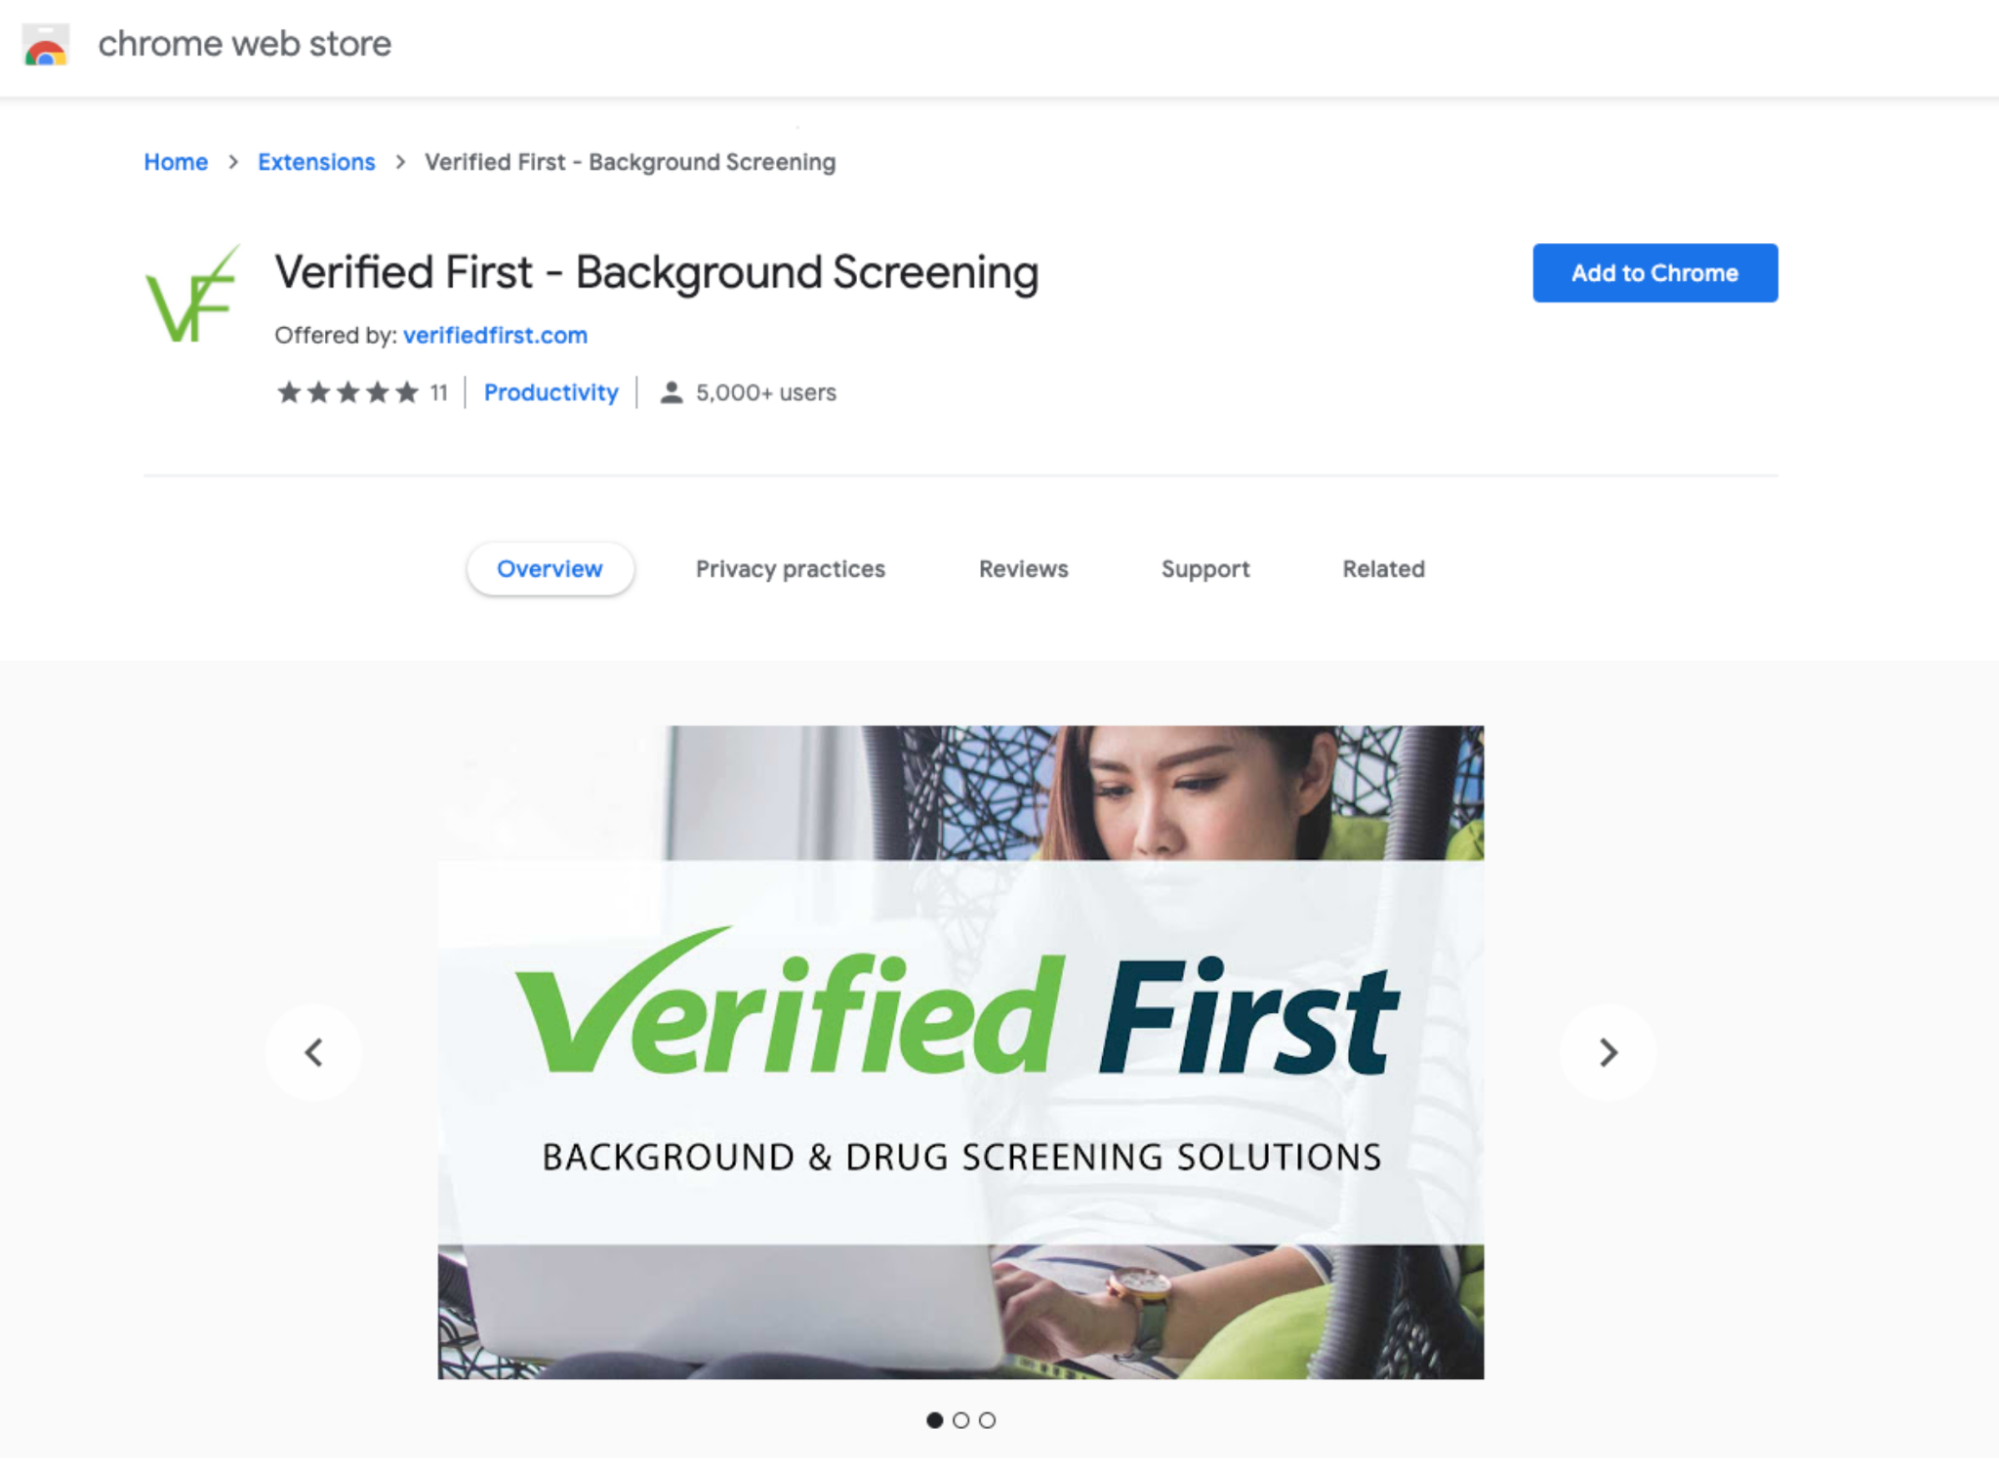Click the Verified First VF extension logo
Screen dimensions: 1999x1459
coord(193,294)
